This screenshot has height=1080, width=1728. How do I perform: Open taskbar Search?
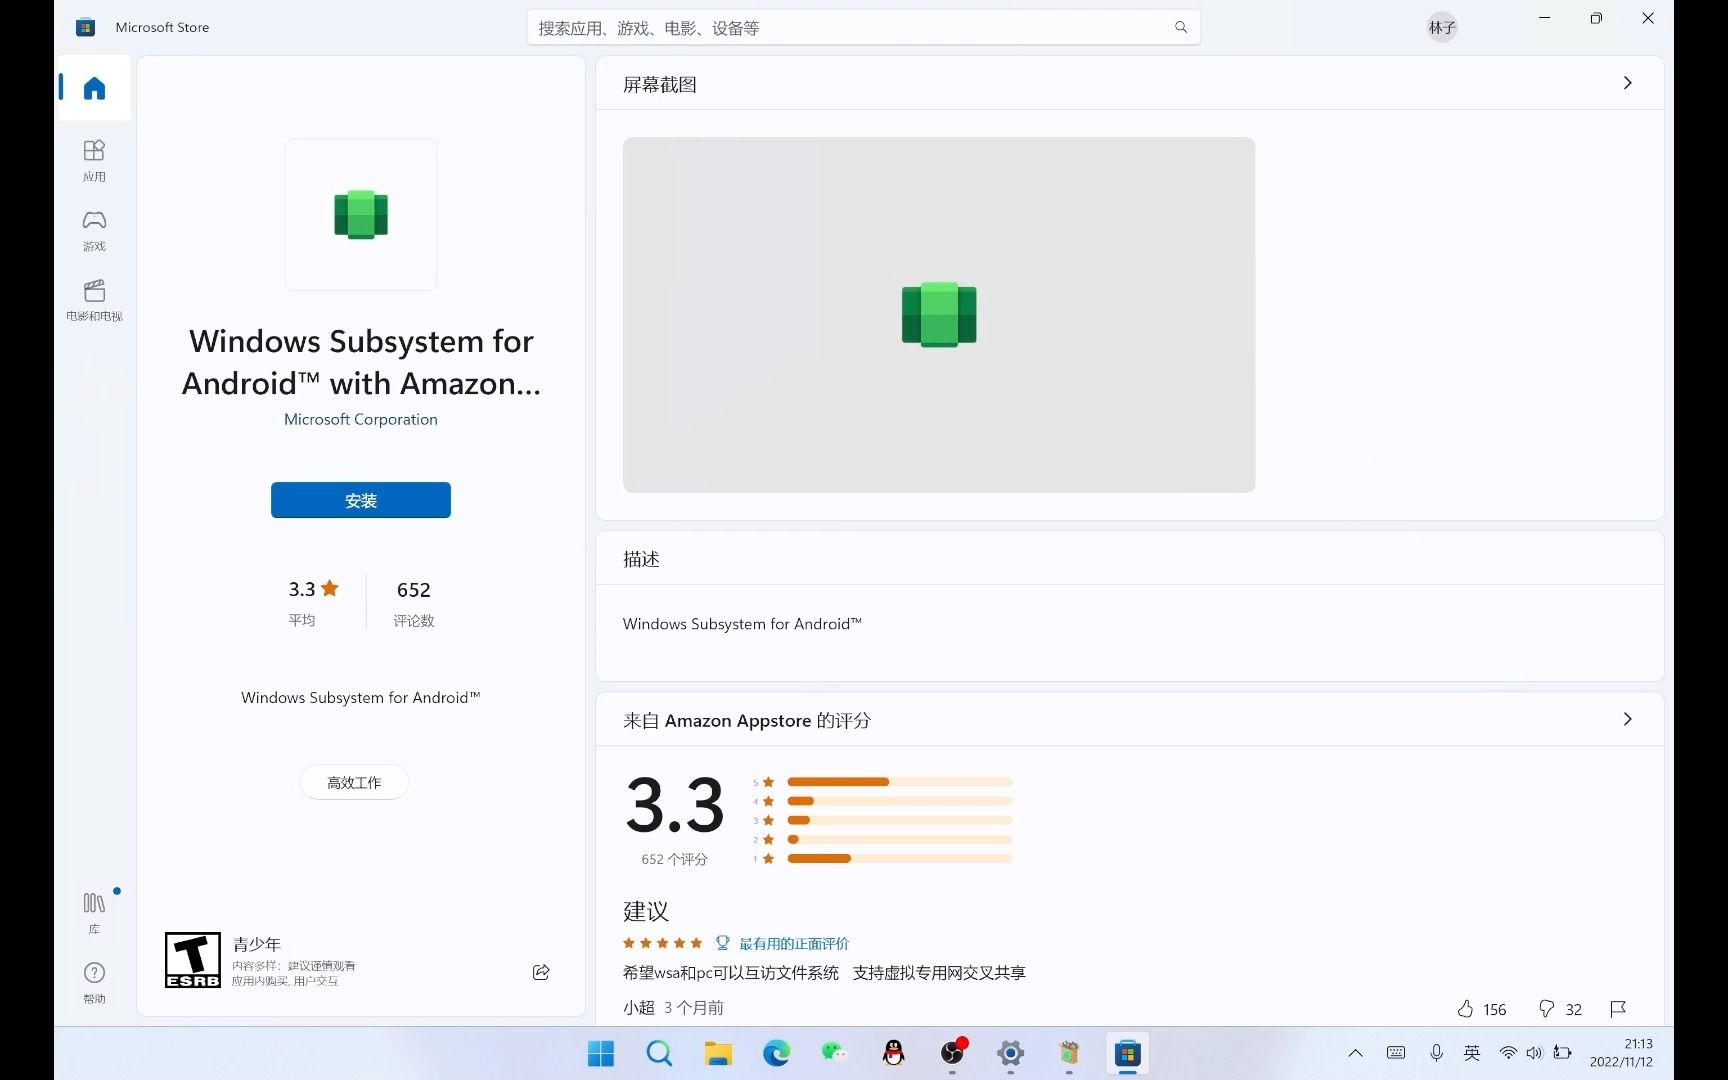pyautogui.click(x=659, y=1053)
